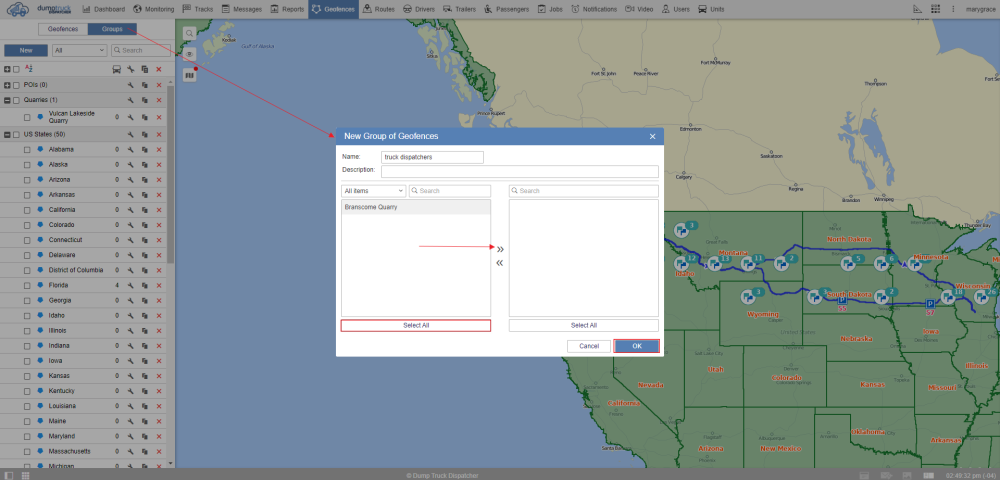Toggle the Quarries group checkbox
Viewport: 1000px width, 480px height.
pyautogui.click(x=16, y=100)
